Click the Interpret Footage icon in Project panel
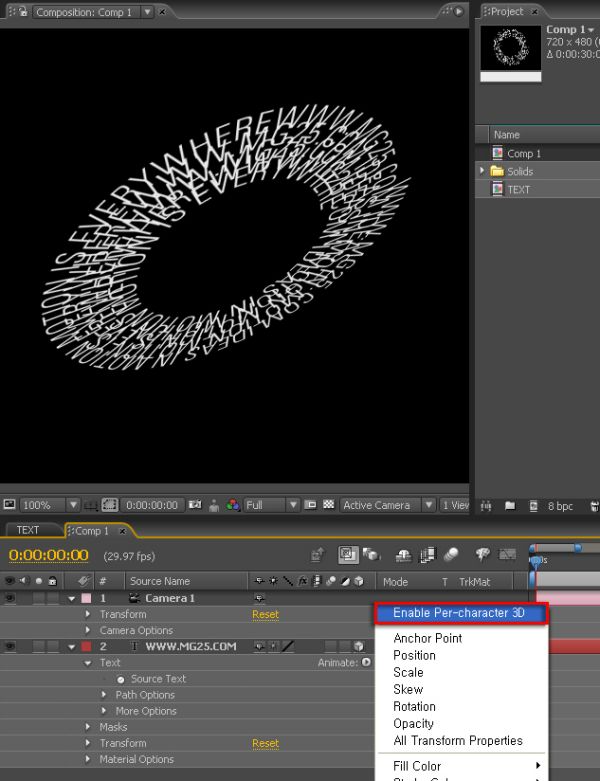The width and height of the screenshot is (600, 781). tap(486, 506)
